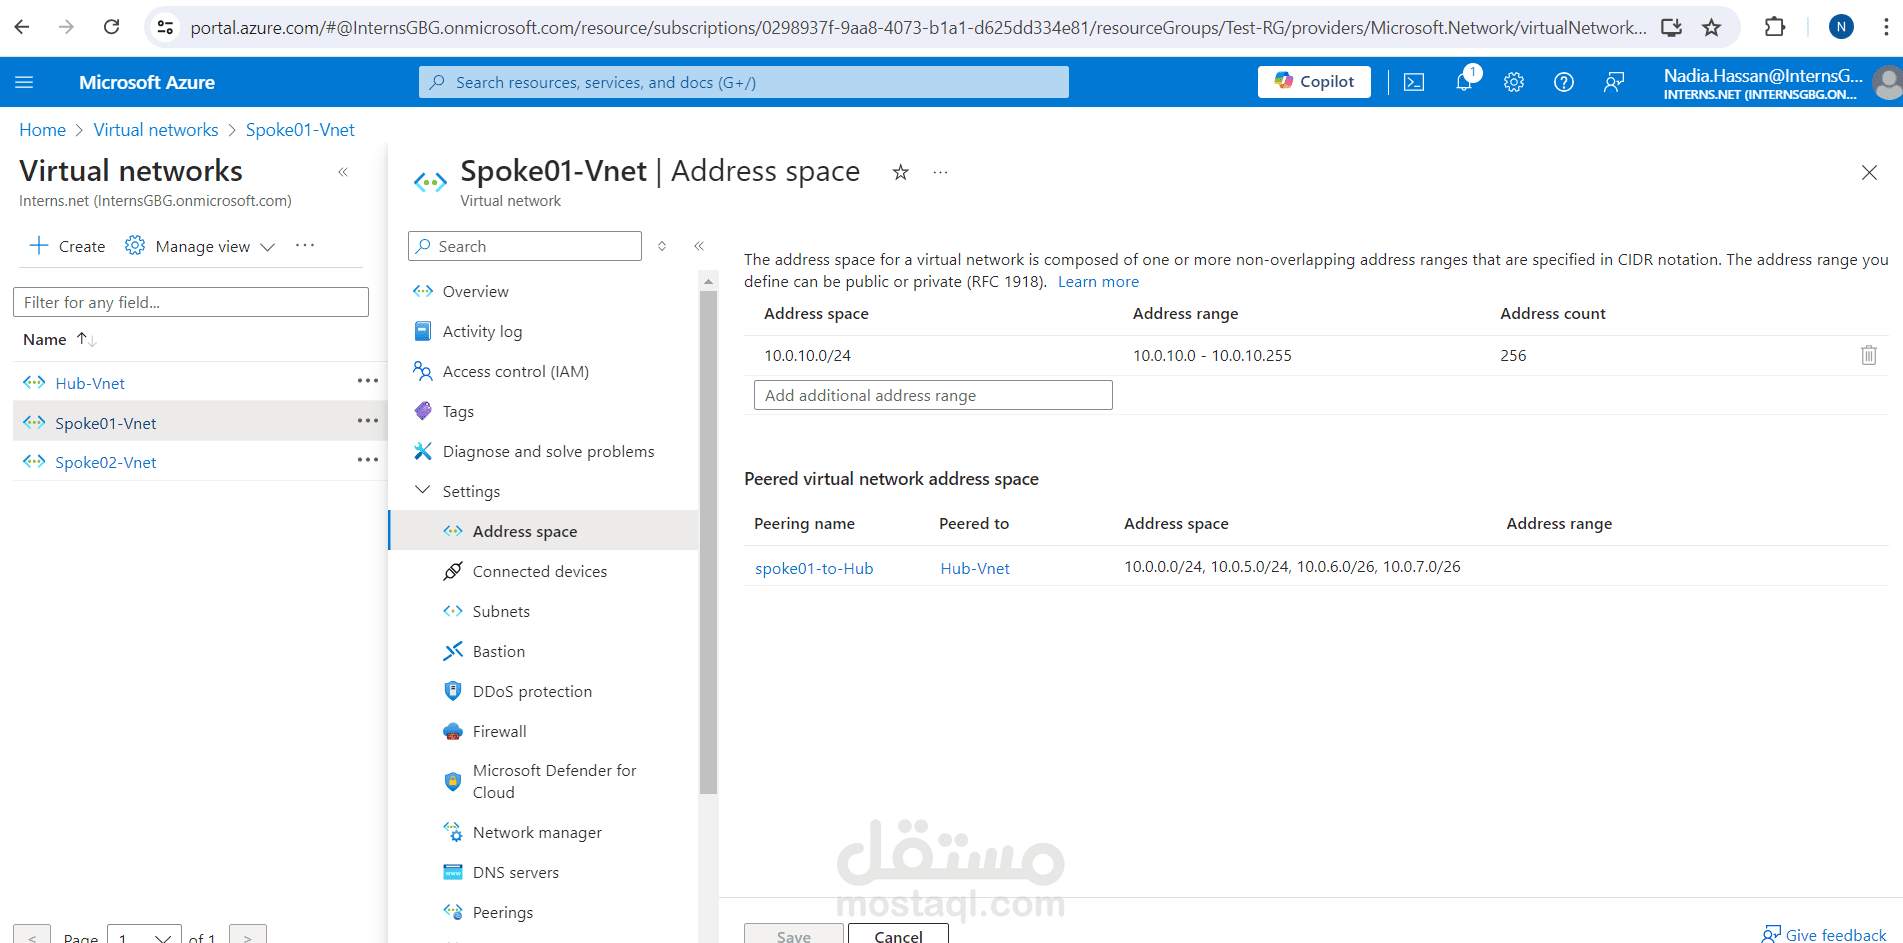Open more actions ellipsis beside the title
The width and height of the screenshot is (1903, 943).
[x=940, y=172]
